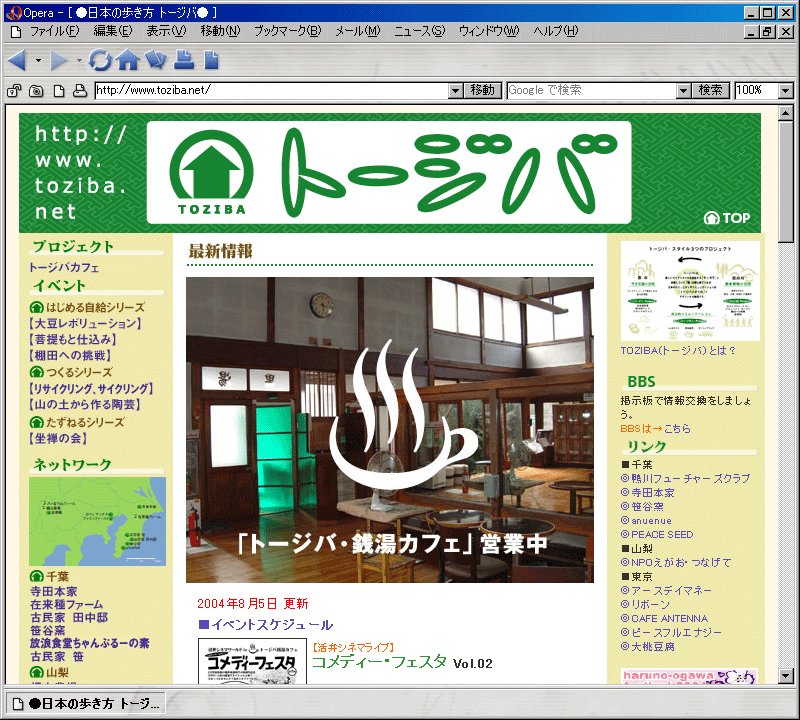Open the 【坐禅の会】 link
The width and height of the screenshot is (800, 720).
coord(58,438)
